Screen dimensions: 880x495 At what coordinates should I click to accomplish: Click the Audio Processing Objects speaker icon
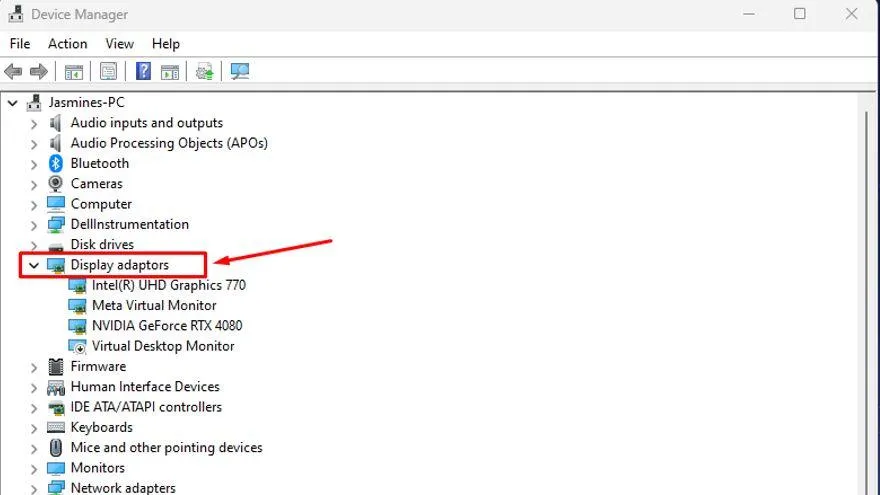(56, 143)
